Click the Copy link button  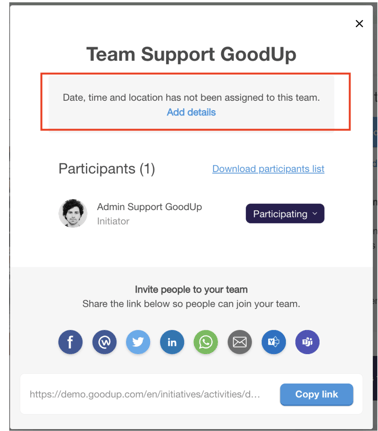[x=317, y=394]
